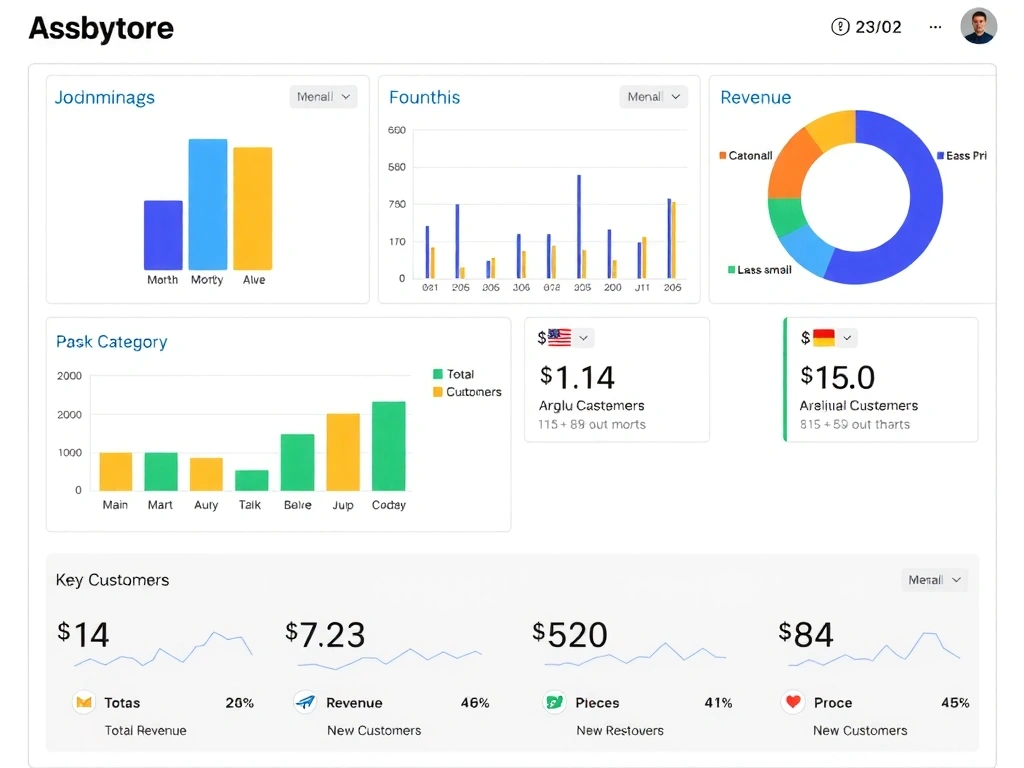Expand the Founthis Menall dropdown
1024x768 pixels.
tap(653, 96)
